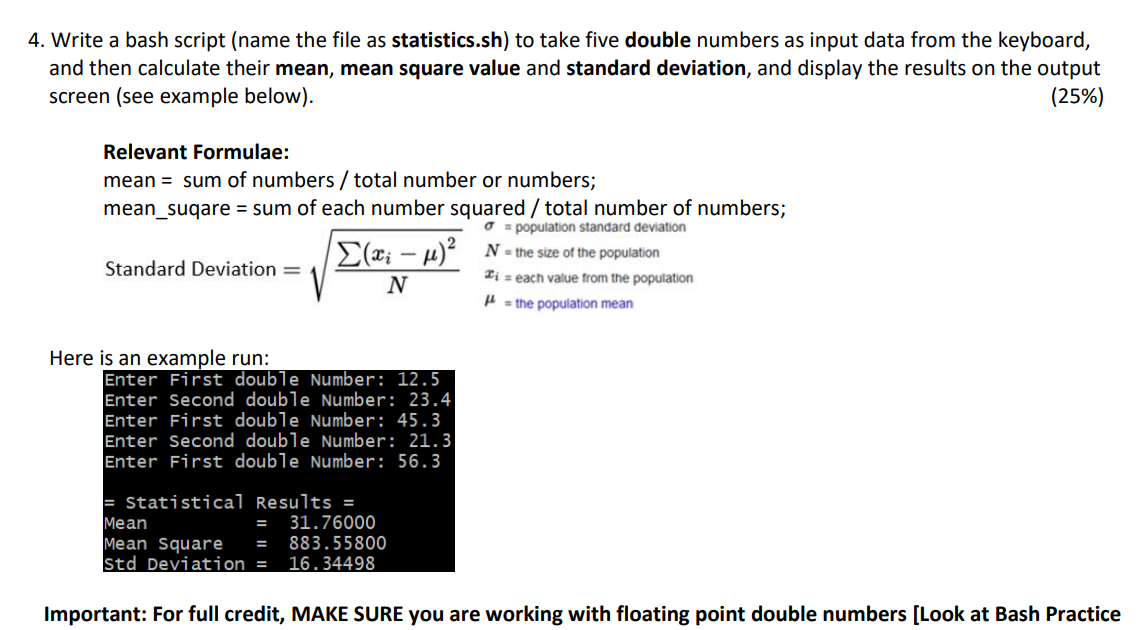Click the bold words "mean square value"

430,68
